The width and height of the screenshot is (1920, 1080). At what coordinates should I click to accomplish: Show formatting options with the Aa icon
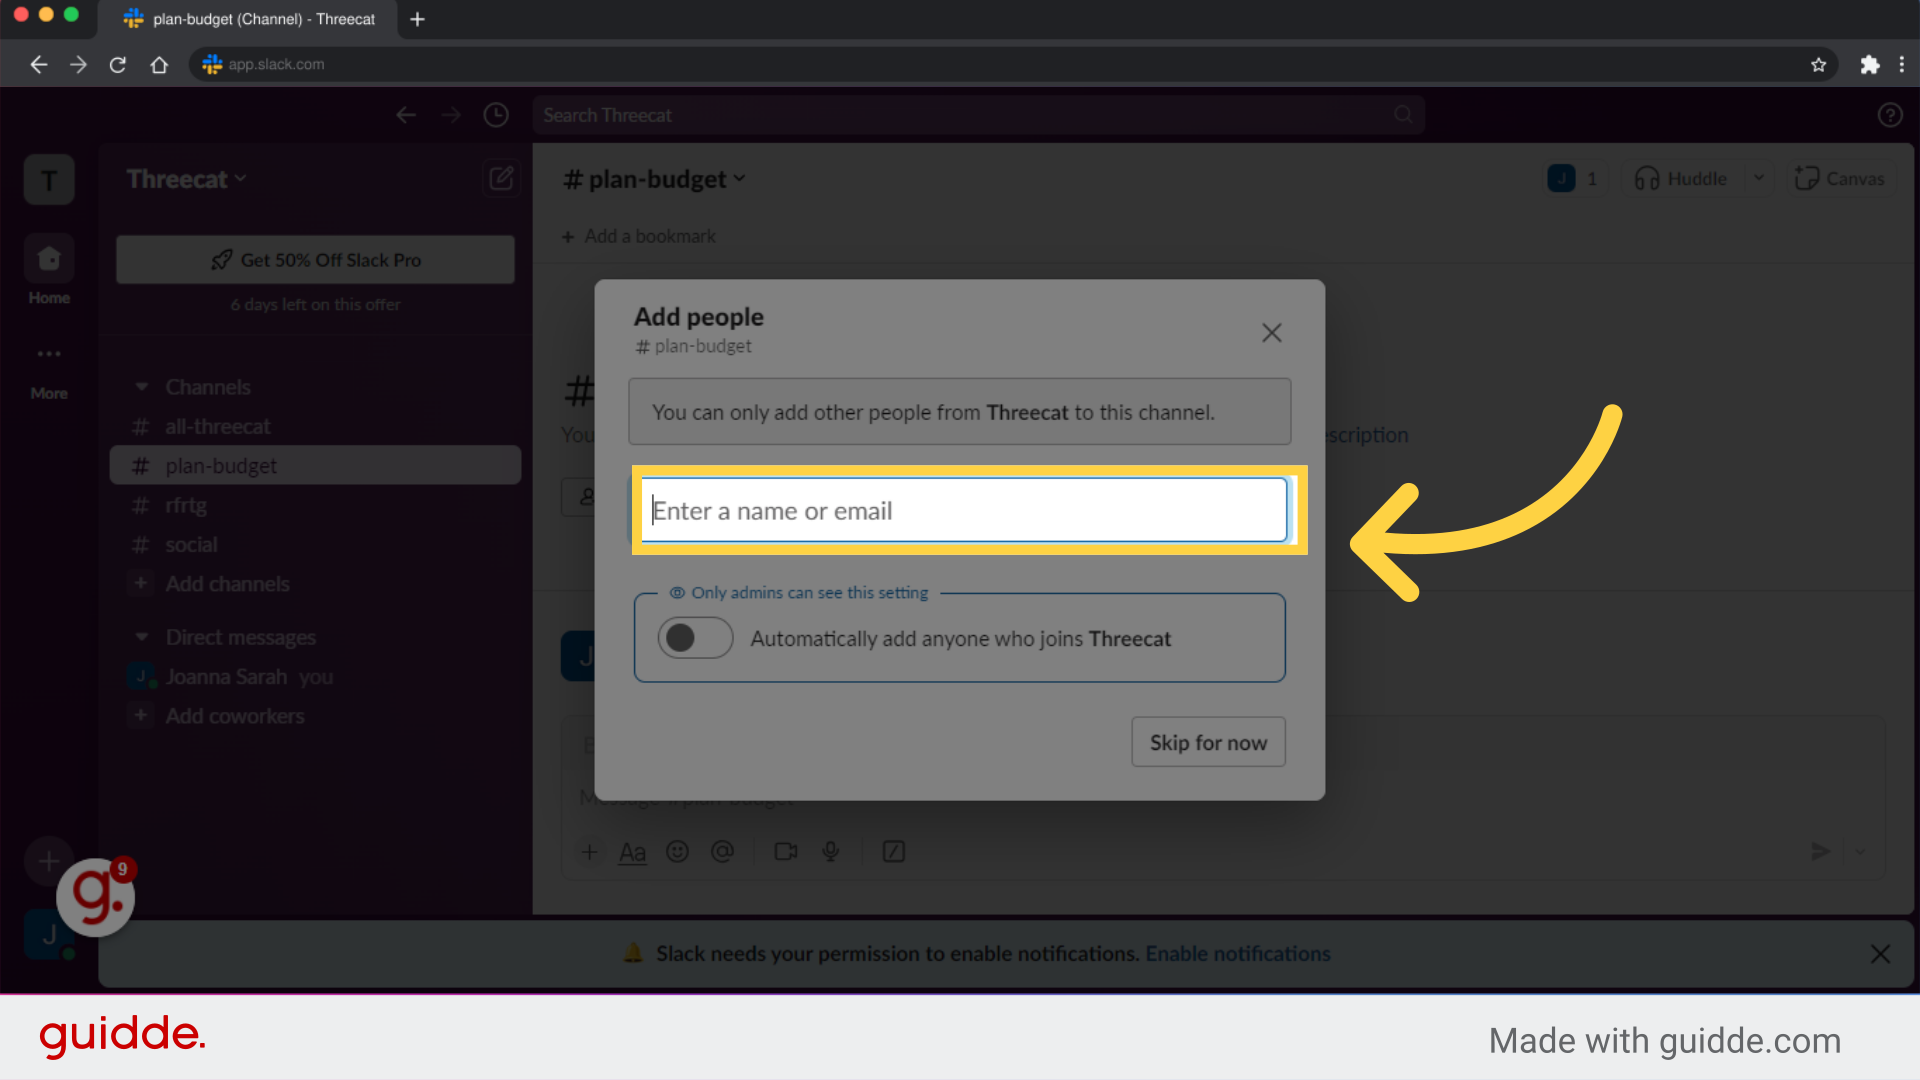tap(632, 852)
